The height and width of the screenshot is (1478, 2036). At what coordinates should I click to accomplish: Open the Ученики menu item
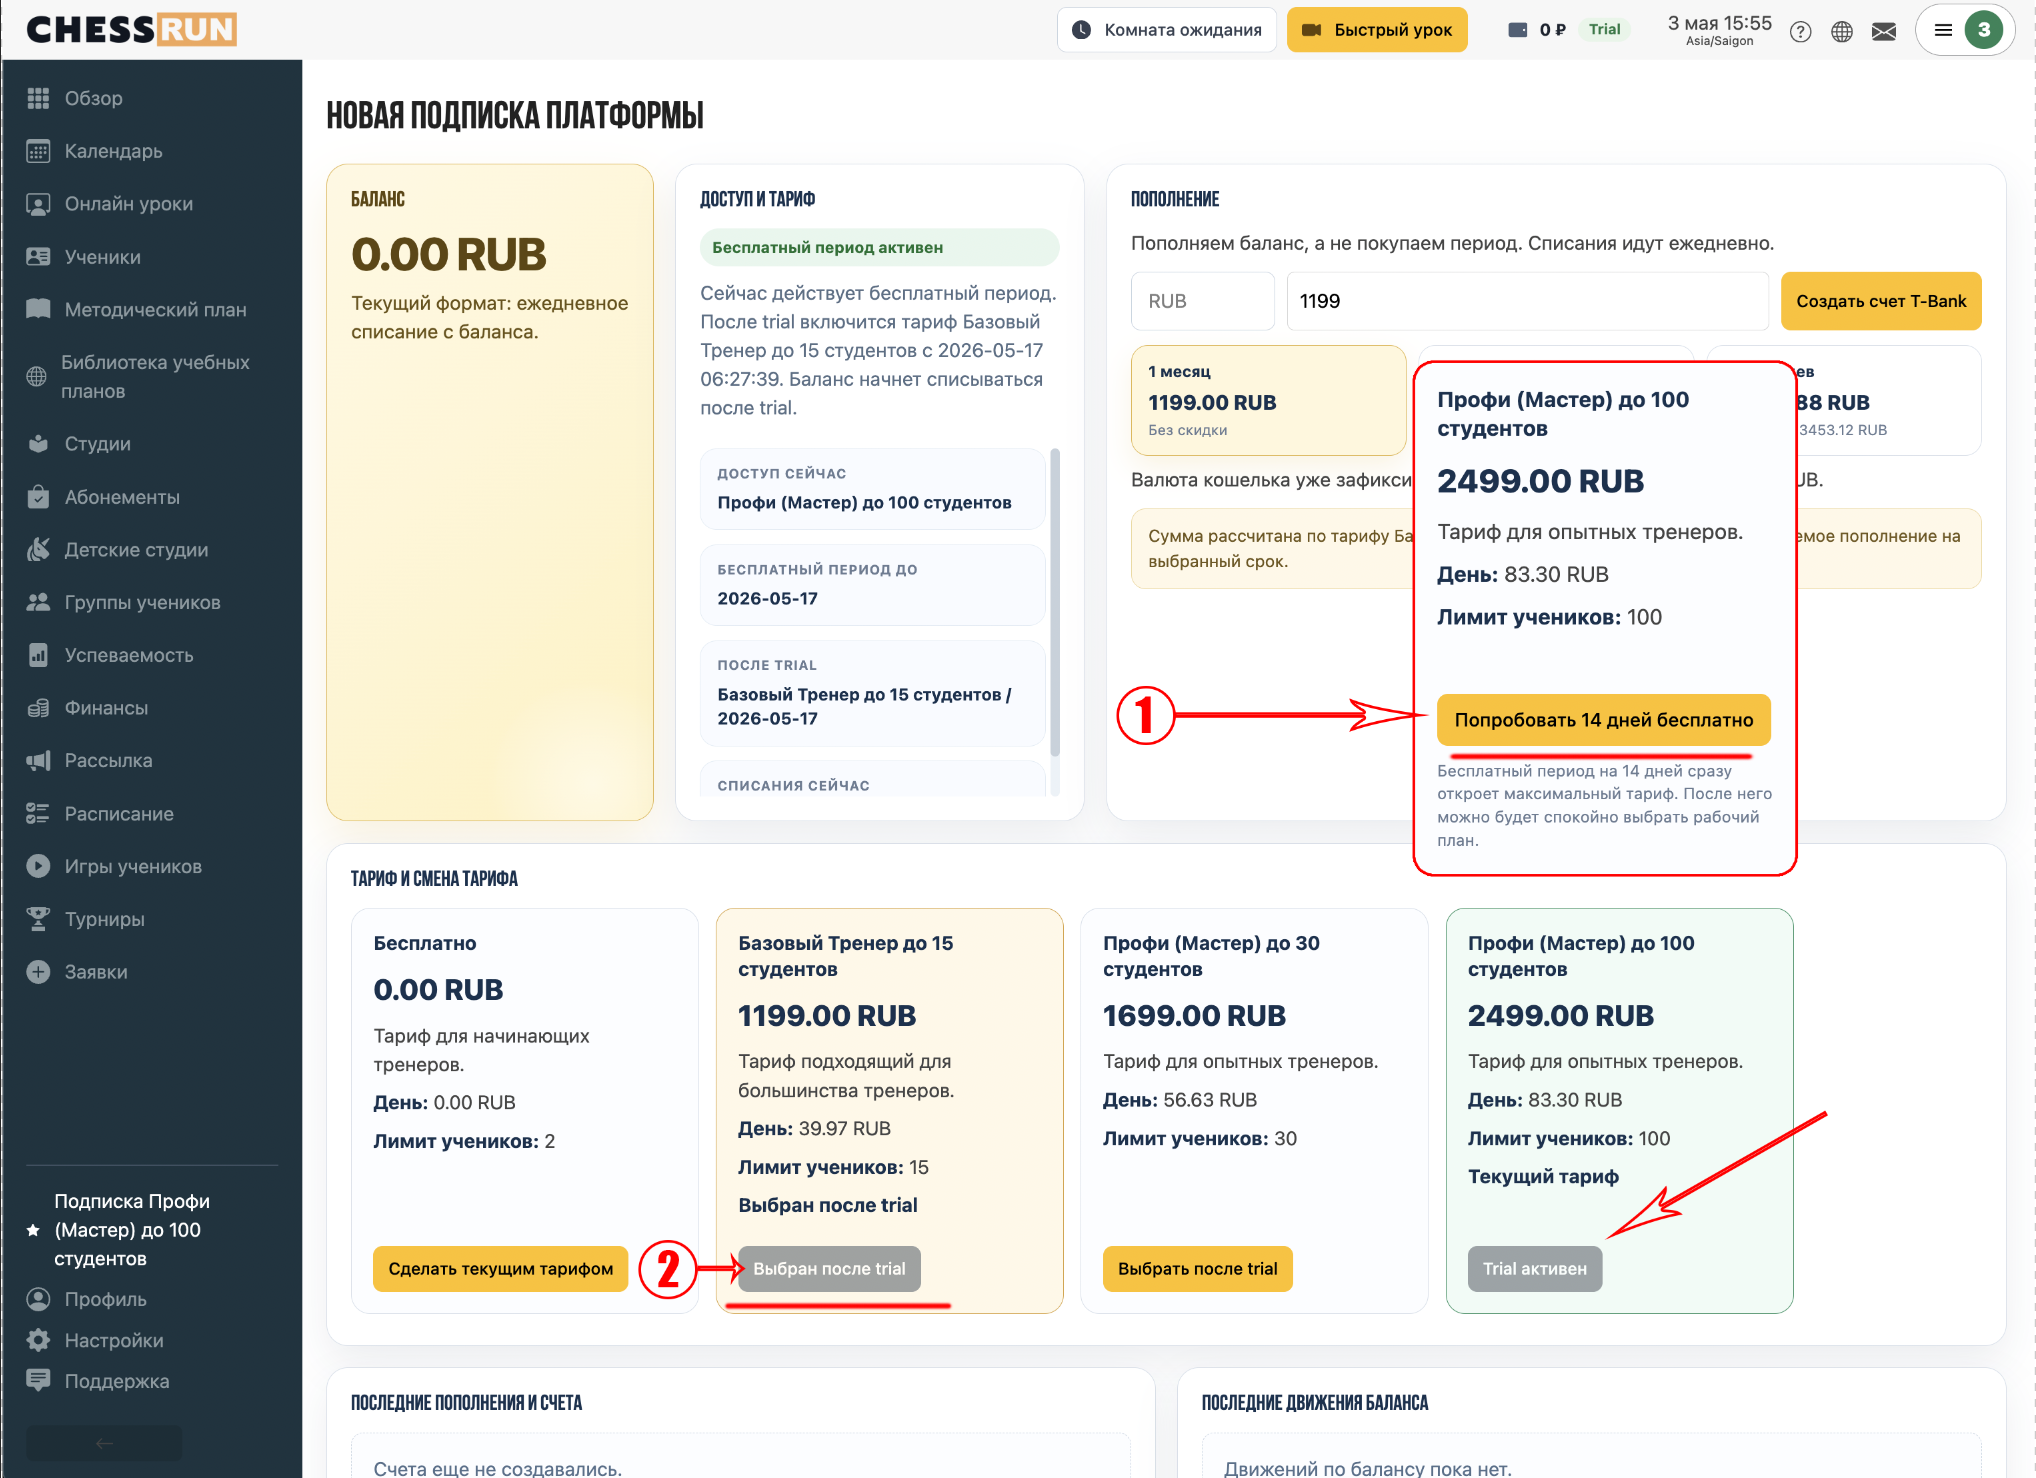pos(103,257)
